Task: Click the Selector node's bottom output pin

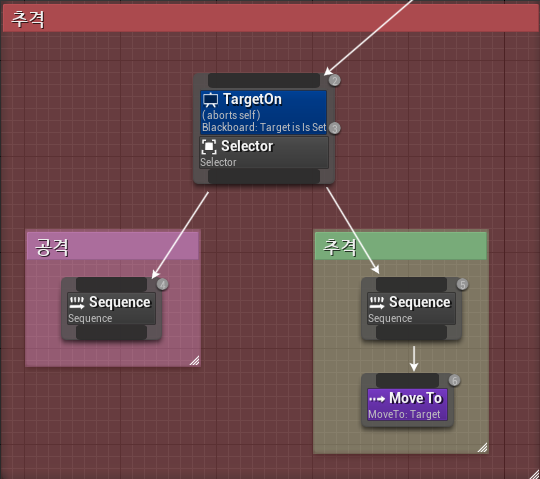Action: [264, 176]
